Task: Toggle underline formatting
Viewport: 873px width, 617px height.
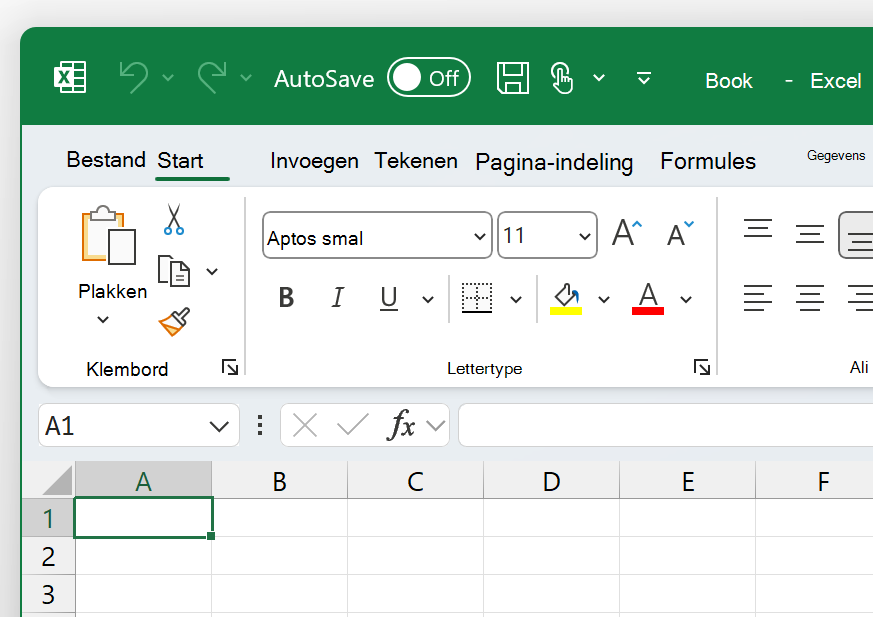Action: click(389, 298)
